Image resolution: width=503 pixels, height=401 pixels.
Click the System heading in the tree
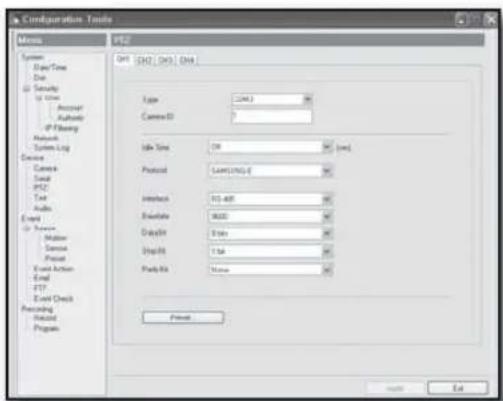pos(32,57)
